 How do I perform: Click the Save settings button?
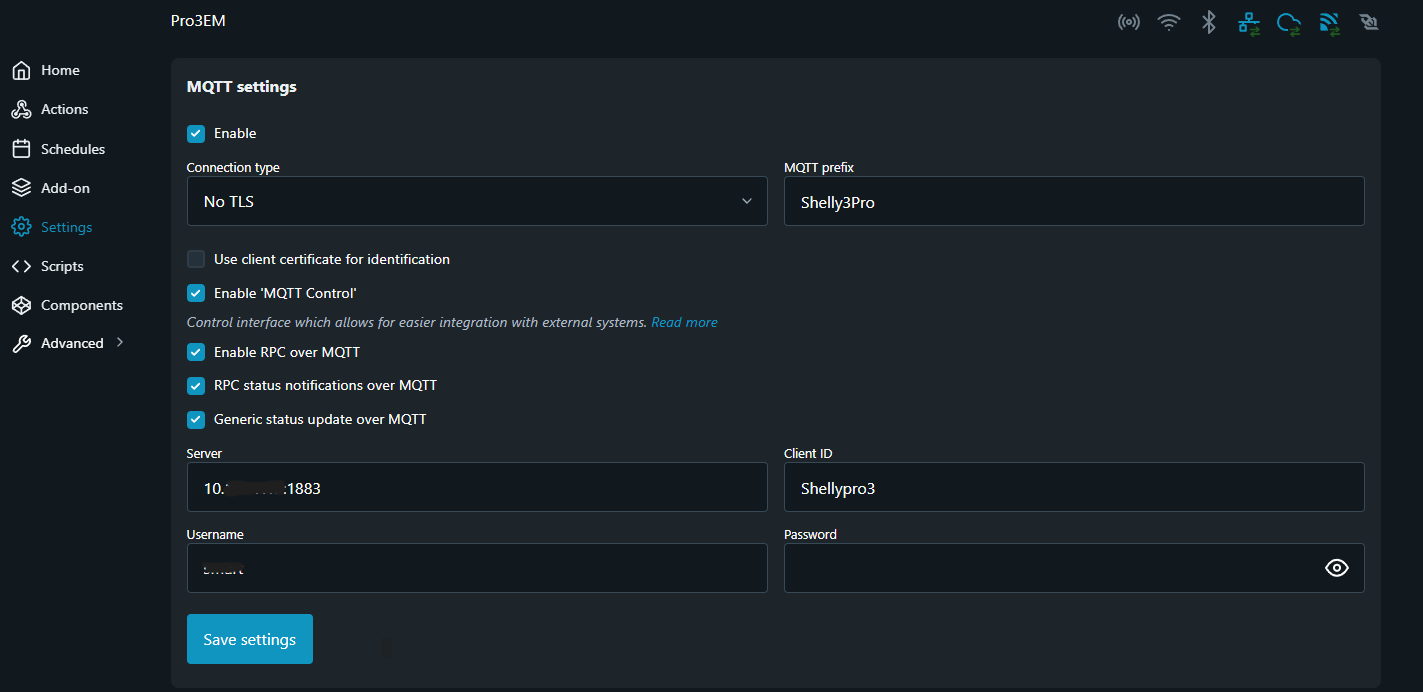[250, 639]
